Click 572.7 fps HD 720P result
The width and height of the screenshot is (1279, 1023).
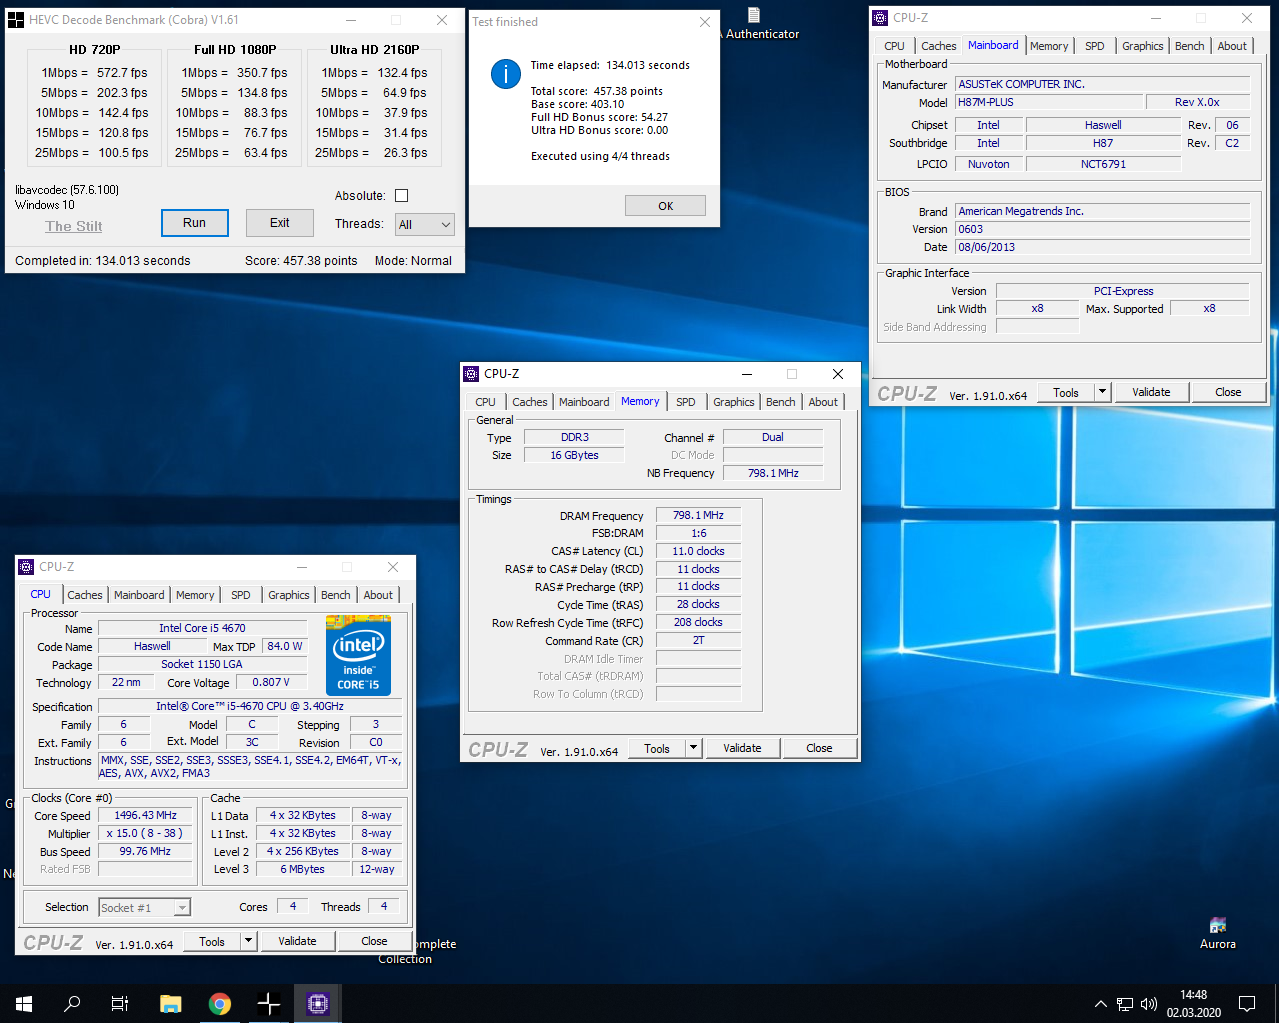122,73
